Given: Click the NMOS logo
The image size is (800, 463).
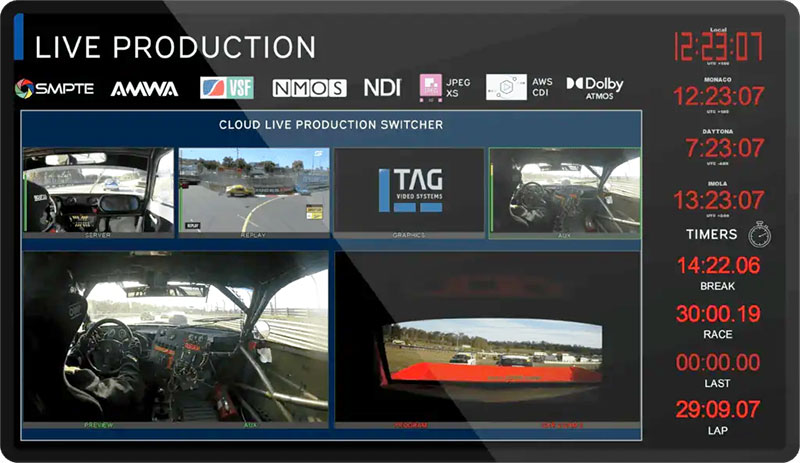Looking at the screenshot, I should tap(309, 88).
